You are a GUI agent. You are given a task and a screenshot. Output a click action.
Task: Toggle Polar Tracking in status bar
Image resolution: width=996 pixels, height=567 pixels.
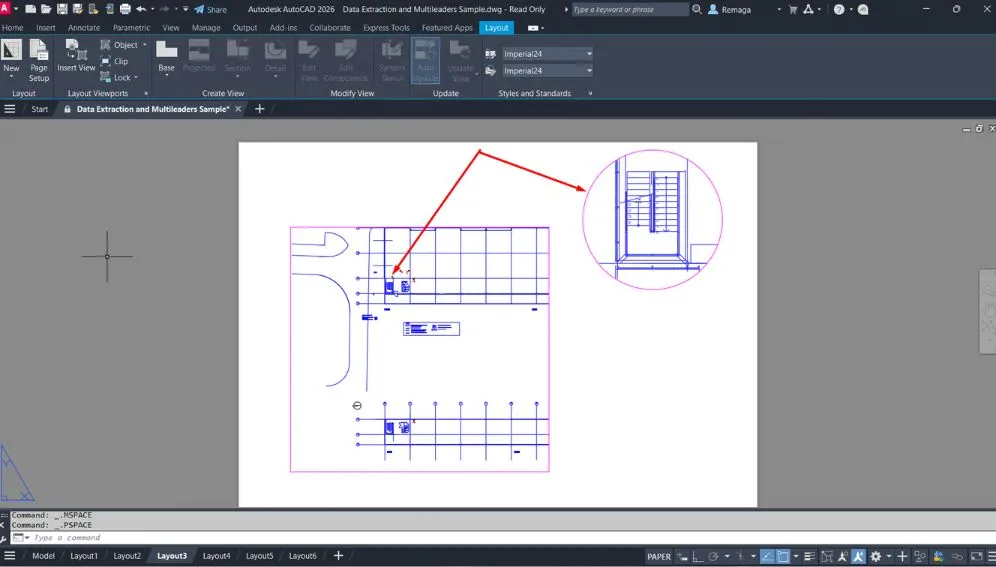(x=713, y=556)
